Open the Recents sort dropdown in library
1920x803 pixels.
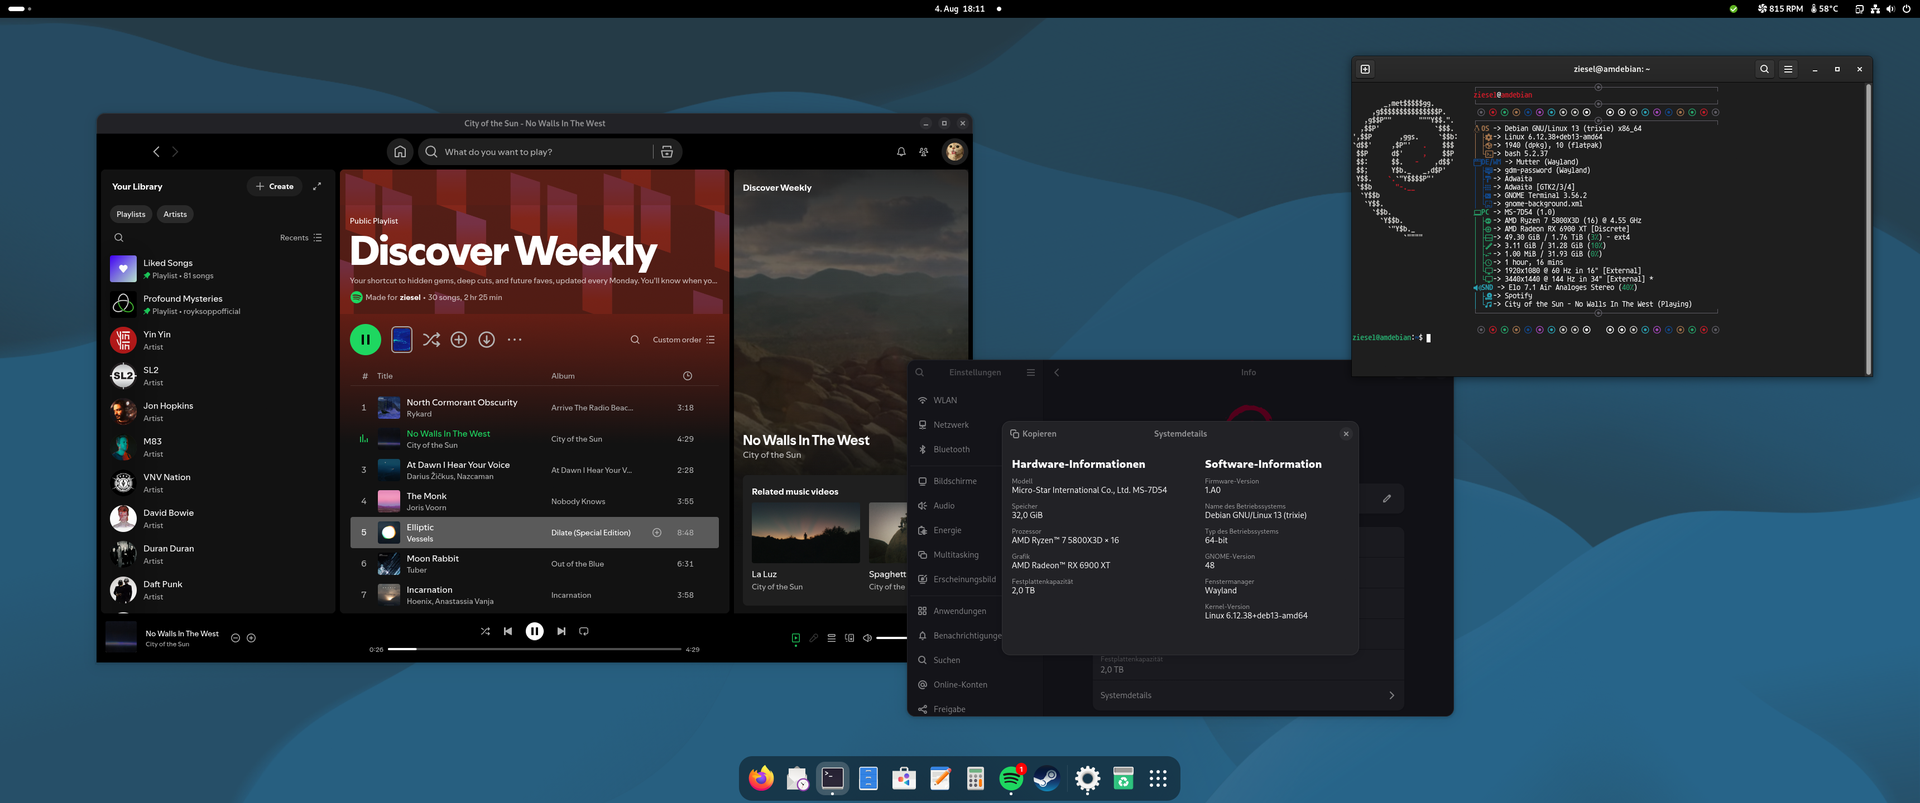[x=301, y=238]
